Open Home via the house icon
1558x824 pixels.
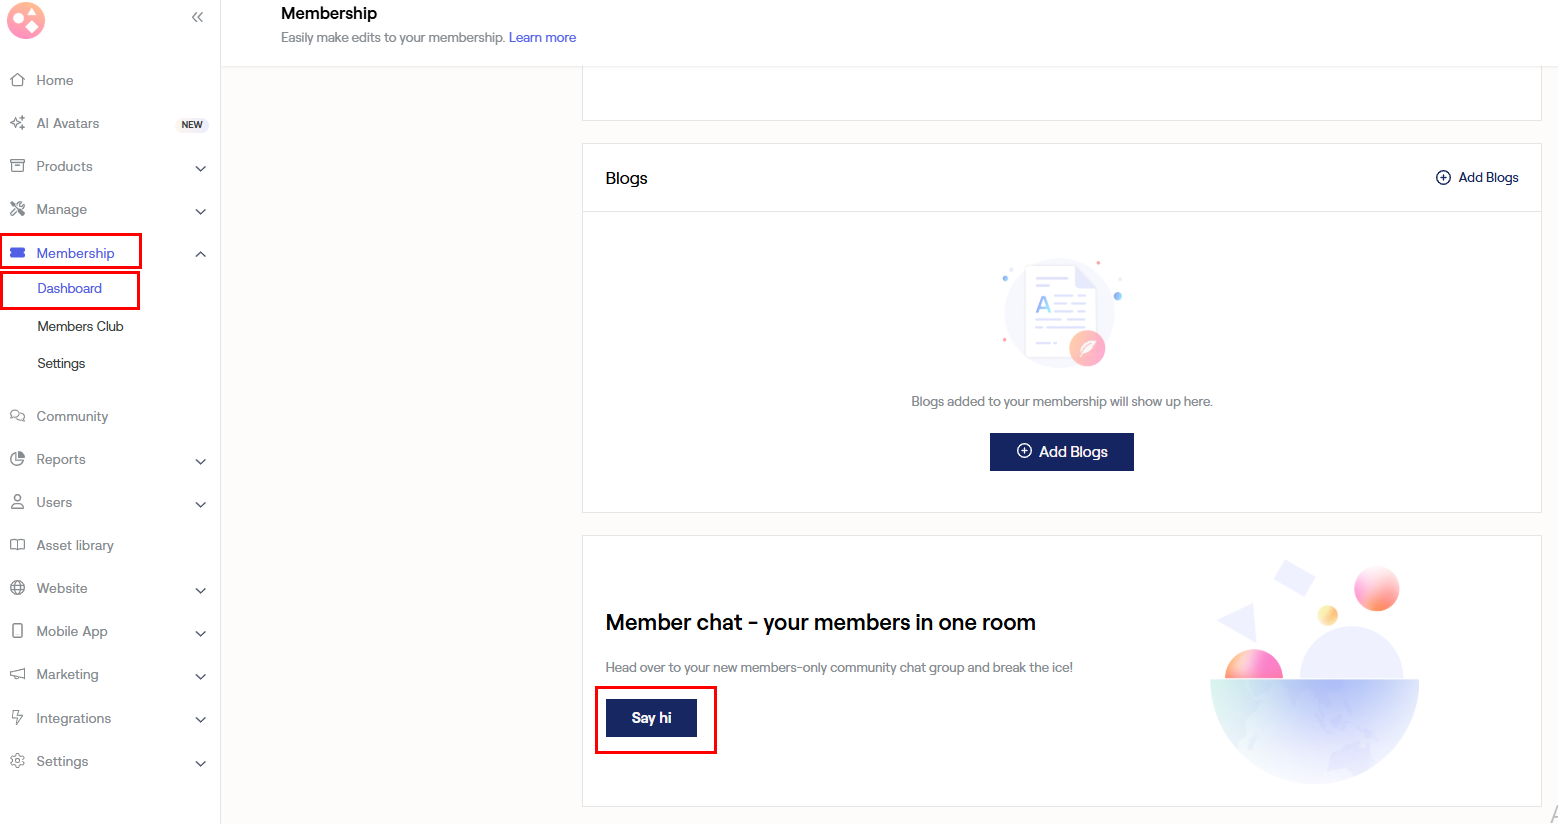point(17,80)
